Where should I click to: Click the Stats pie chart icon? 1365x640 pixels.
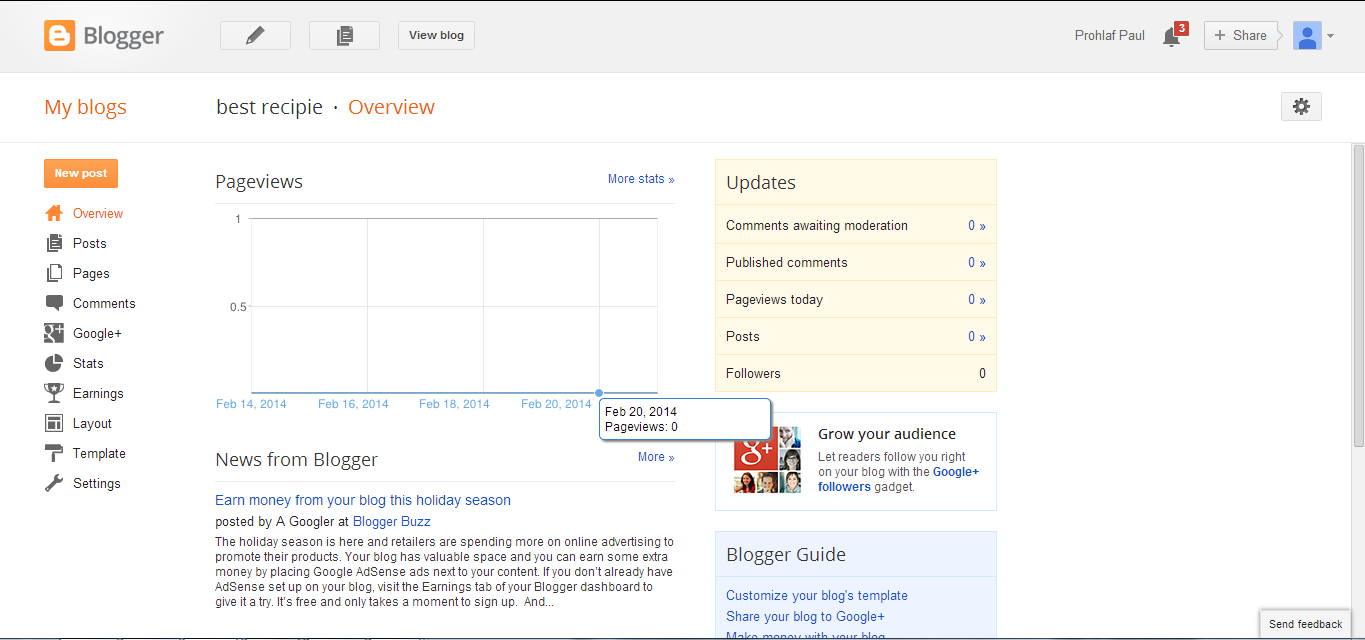pos(54,363)
